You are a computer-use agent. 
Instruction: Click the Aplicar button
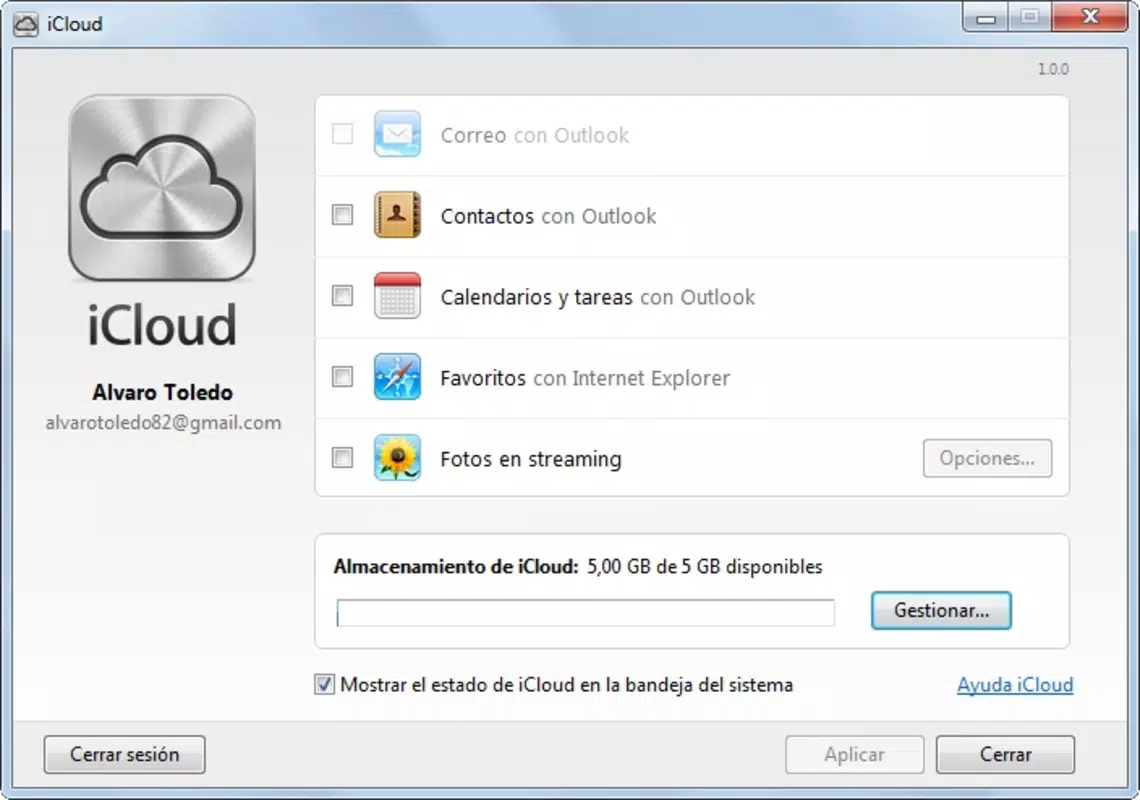pos(854,754)
